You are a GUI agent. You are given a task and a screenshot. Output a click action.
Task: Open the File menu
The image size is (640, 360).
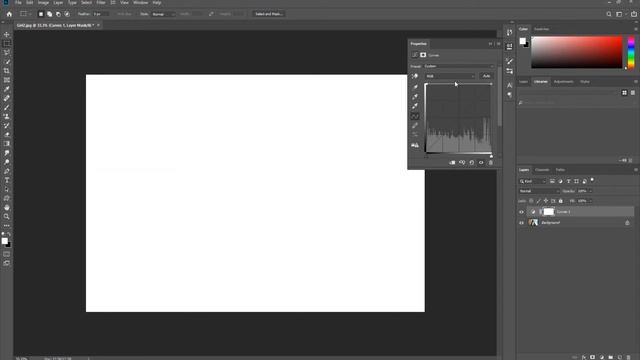coord(18,2)
